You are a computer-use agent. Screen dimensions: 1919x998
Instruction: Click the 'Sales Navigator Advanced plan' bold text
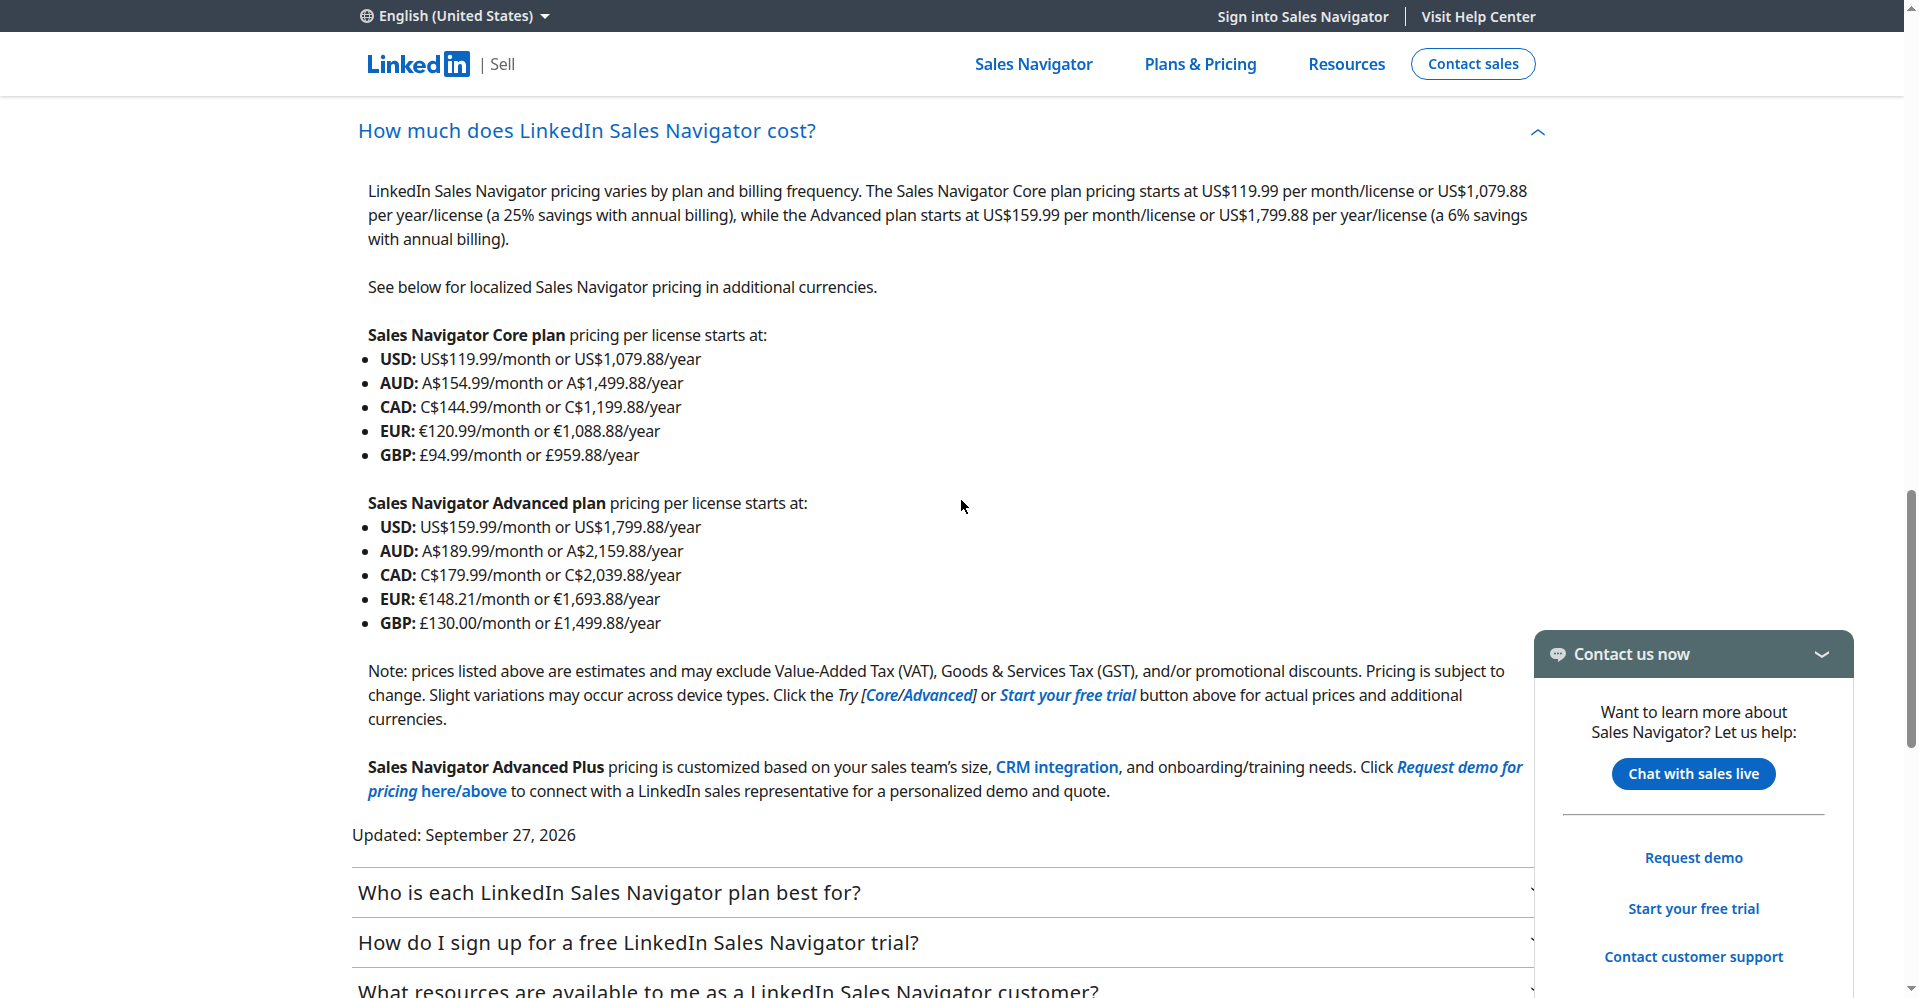coord(487,503)
